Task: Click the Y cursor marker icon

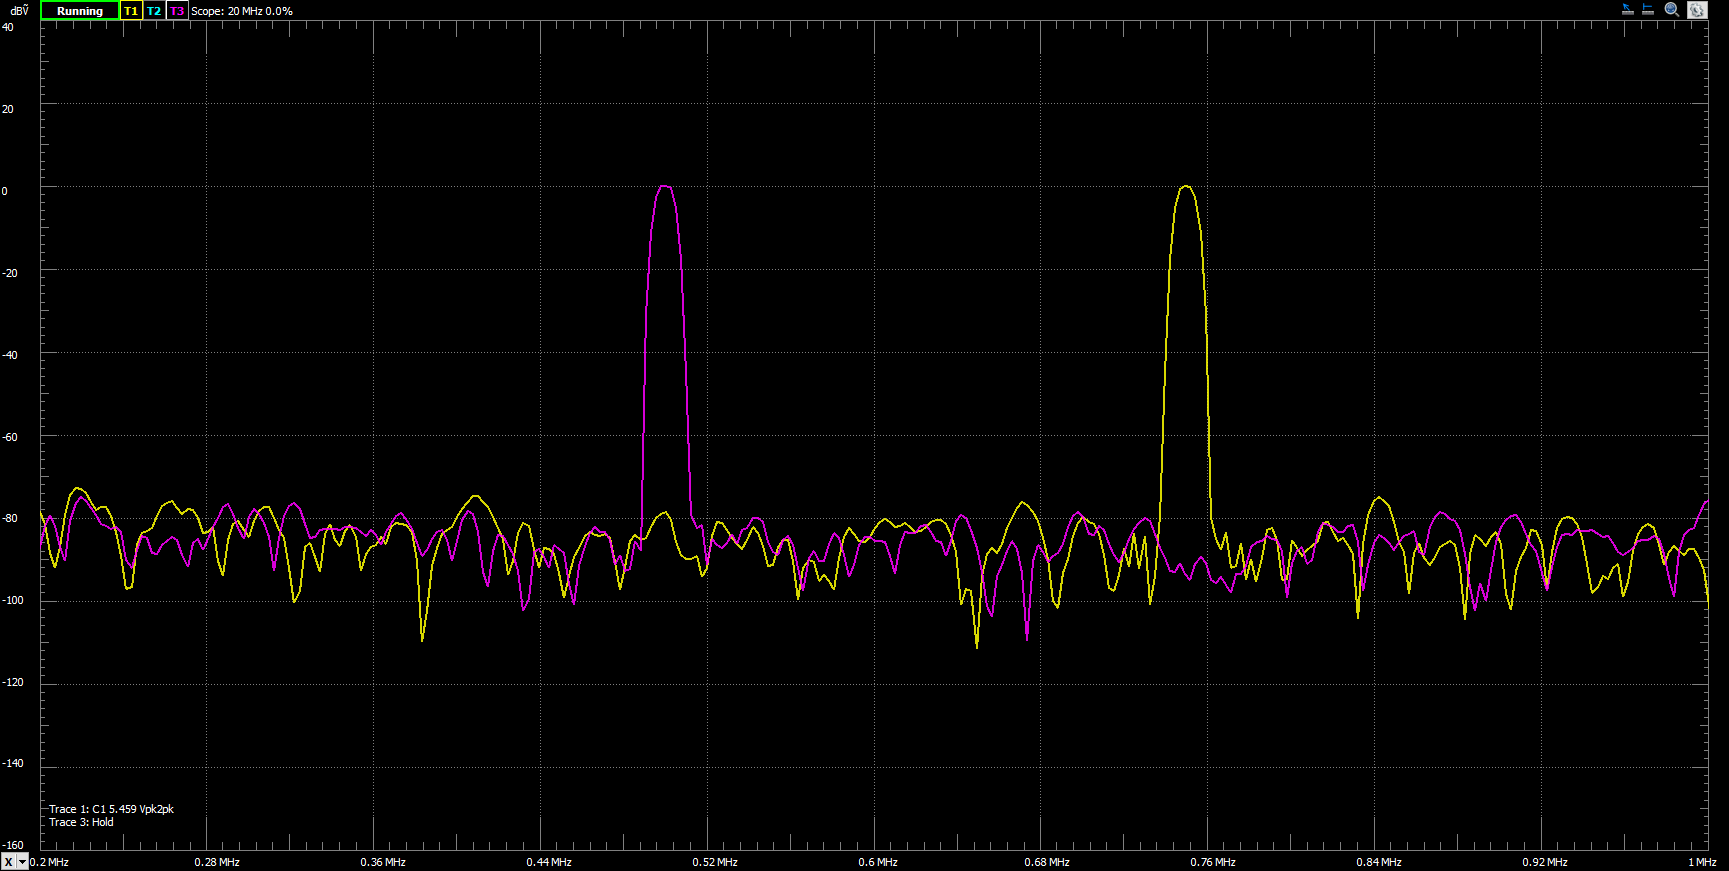Action: 1647,10
